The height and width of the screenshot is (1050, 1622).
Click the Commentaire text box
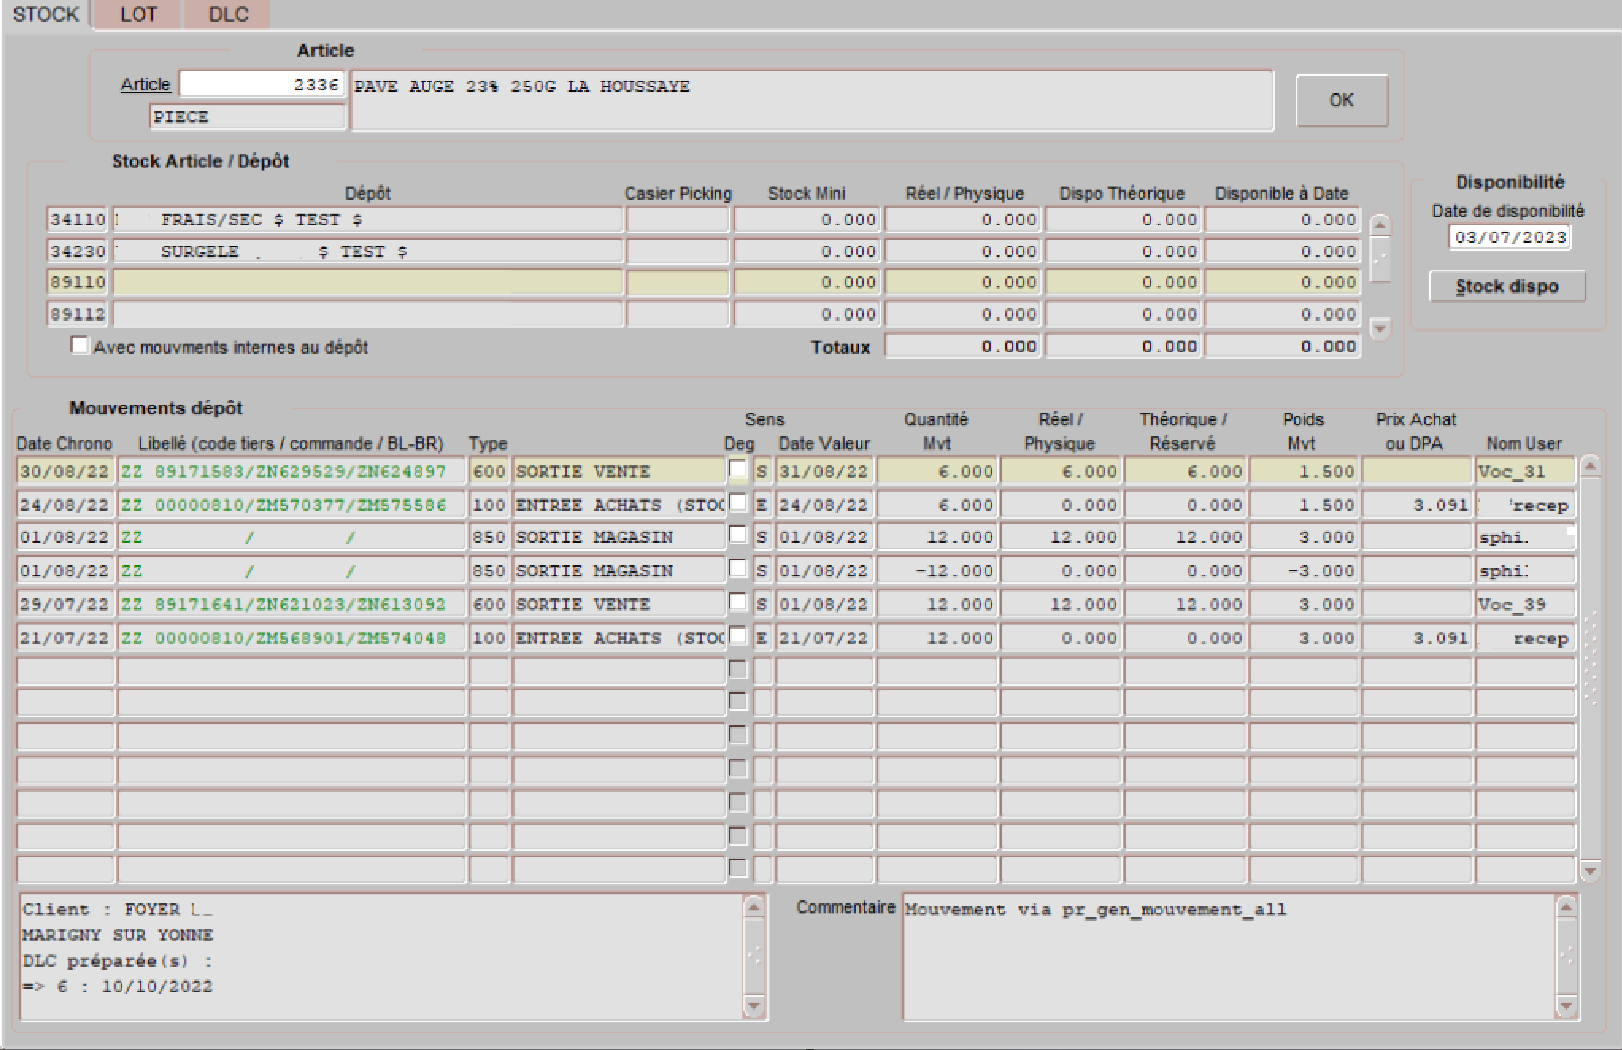click(1230, 956)
